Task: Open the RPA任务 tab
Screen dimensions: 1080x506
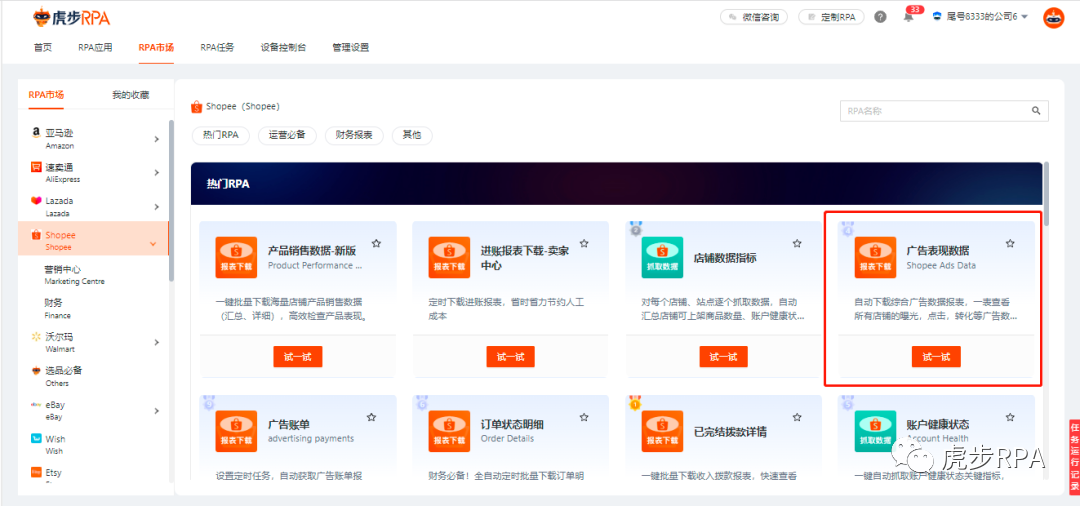Action: click(x=217, y=48)
